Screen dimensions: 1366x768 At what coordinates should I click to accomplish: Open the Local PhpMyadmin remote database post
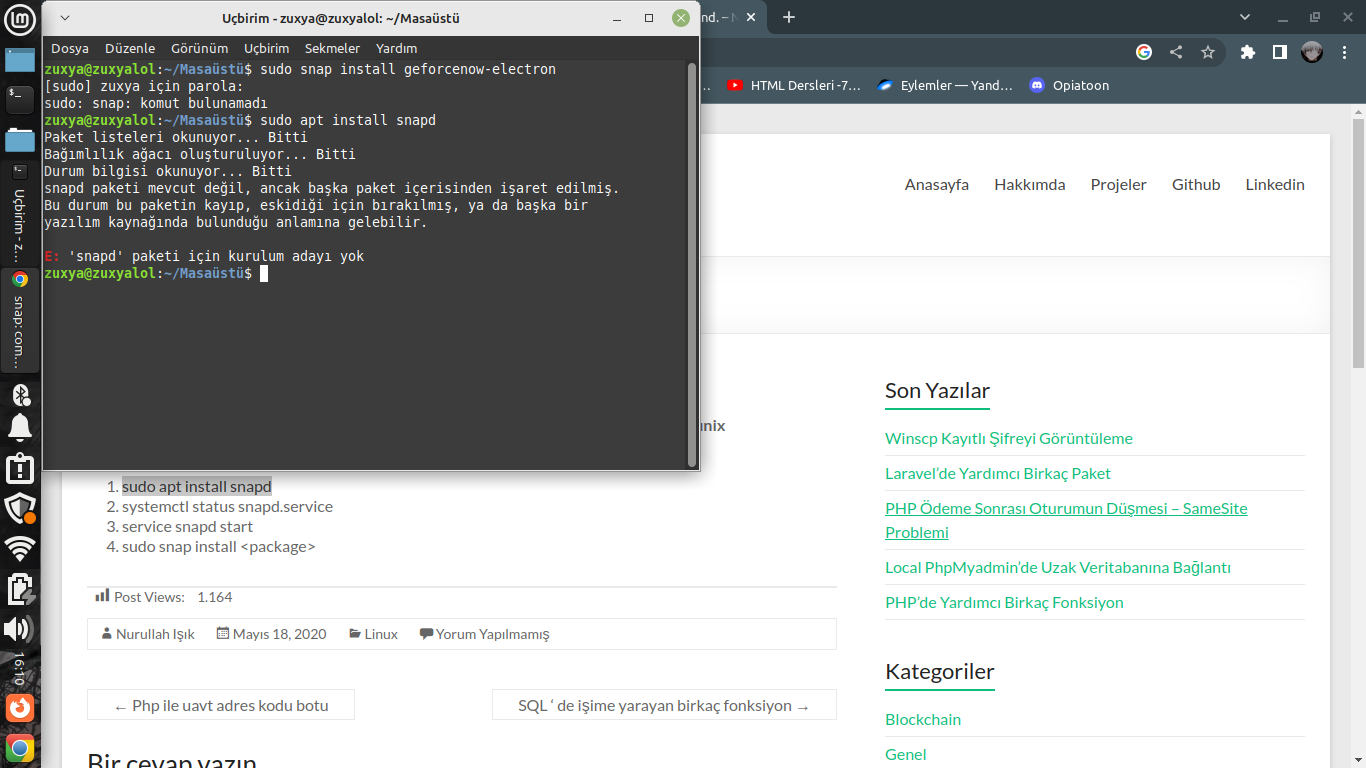(1058, 567)
